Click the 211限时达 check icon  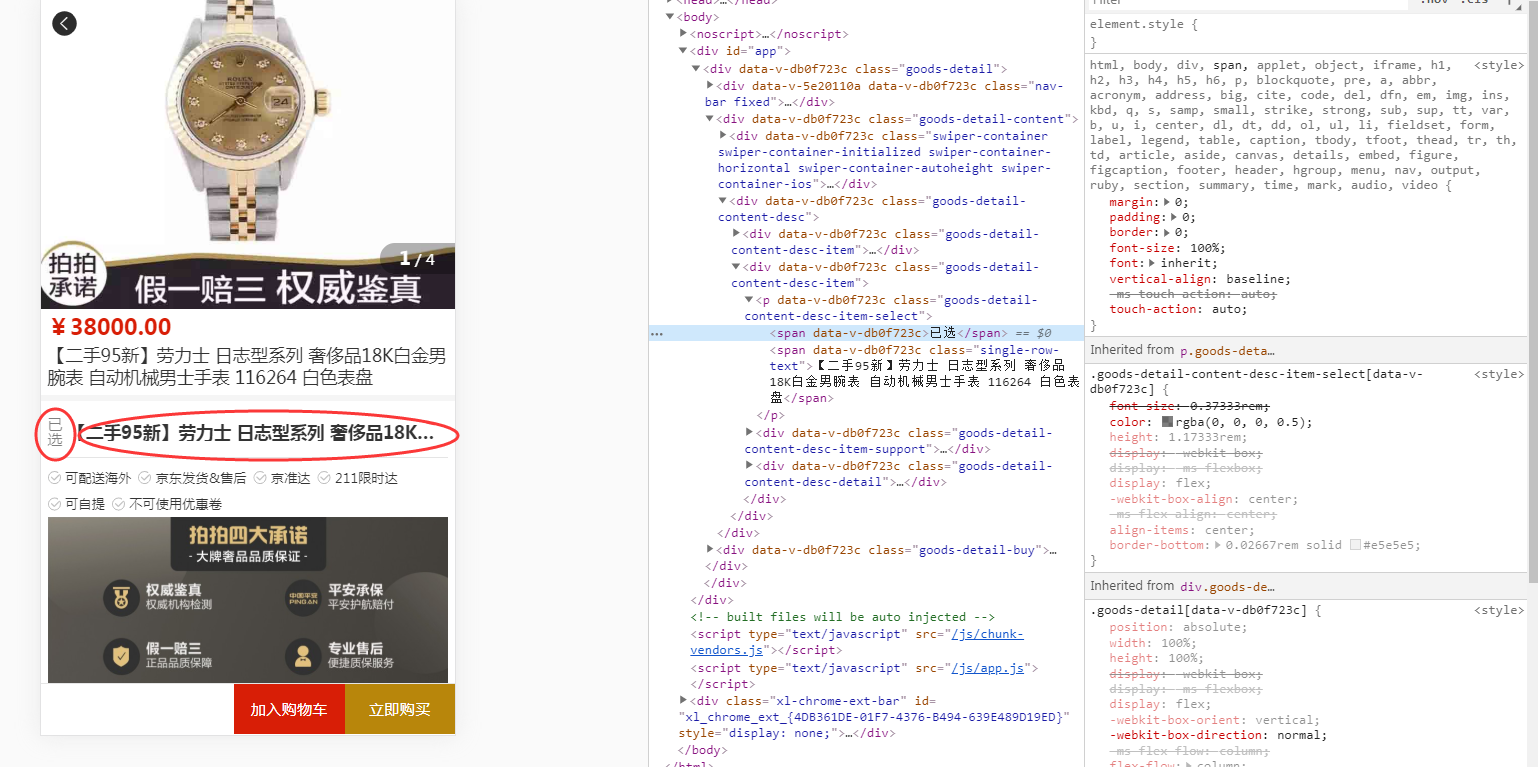click(x=324, y=478)
